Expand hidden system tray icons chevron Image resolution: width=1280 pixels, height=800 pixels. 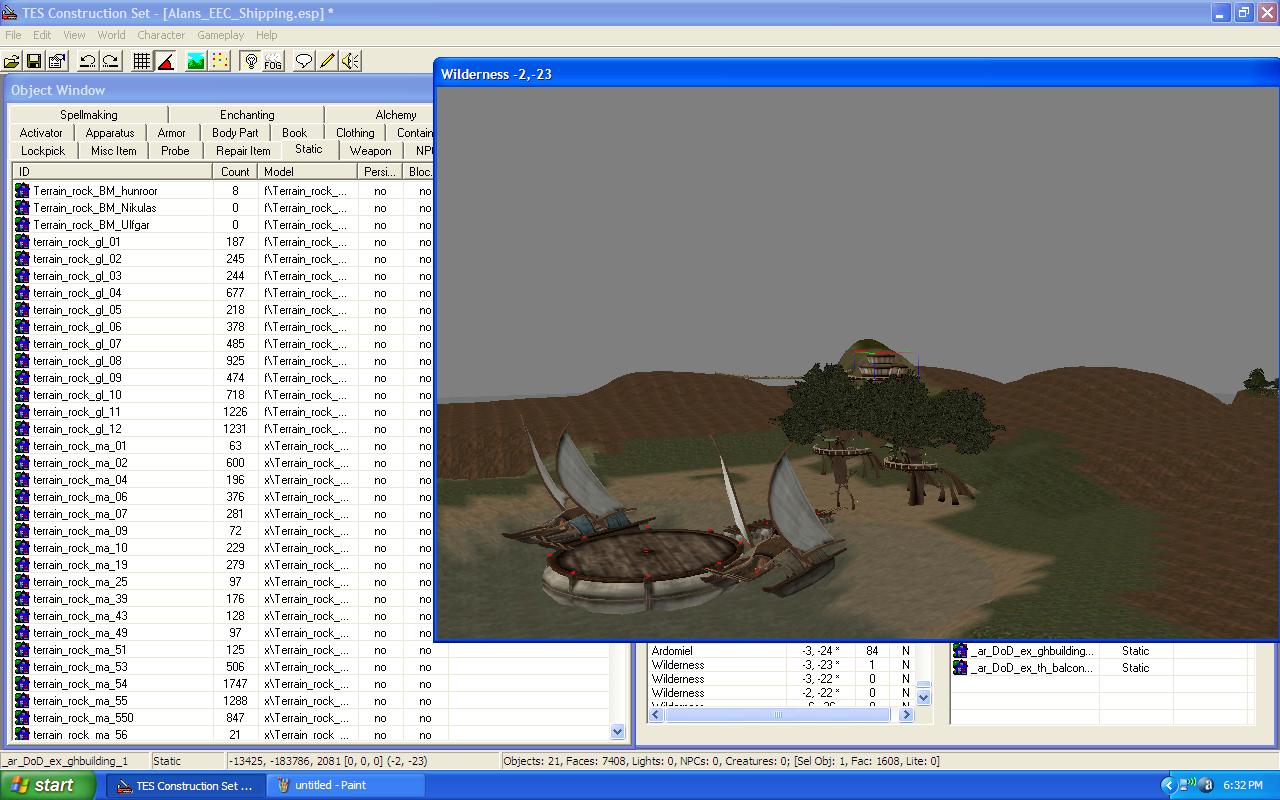tap(1167, 786)
